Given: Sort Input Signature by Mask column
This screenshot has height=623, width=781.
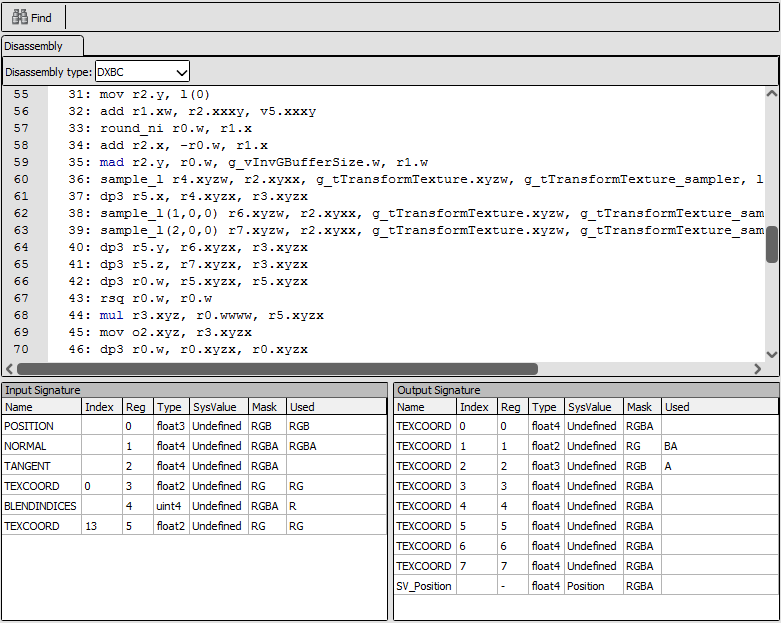Looking at the screenshot, I should [267, 407].
